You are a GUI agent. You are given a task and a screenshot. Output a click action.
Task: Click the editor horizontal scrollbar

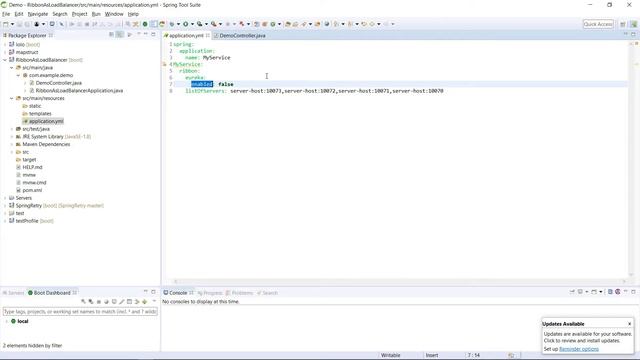click(400, 281)
